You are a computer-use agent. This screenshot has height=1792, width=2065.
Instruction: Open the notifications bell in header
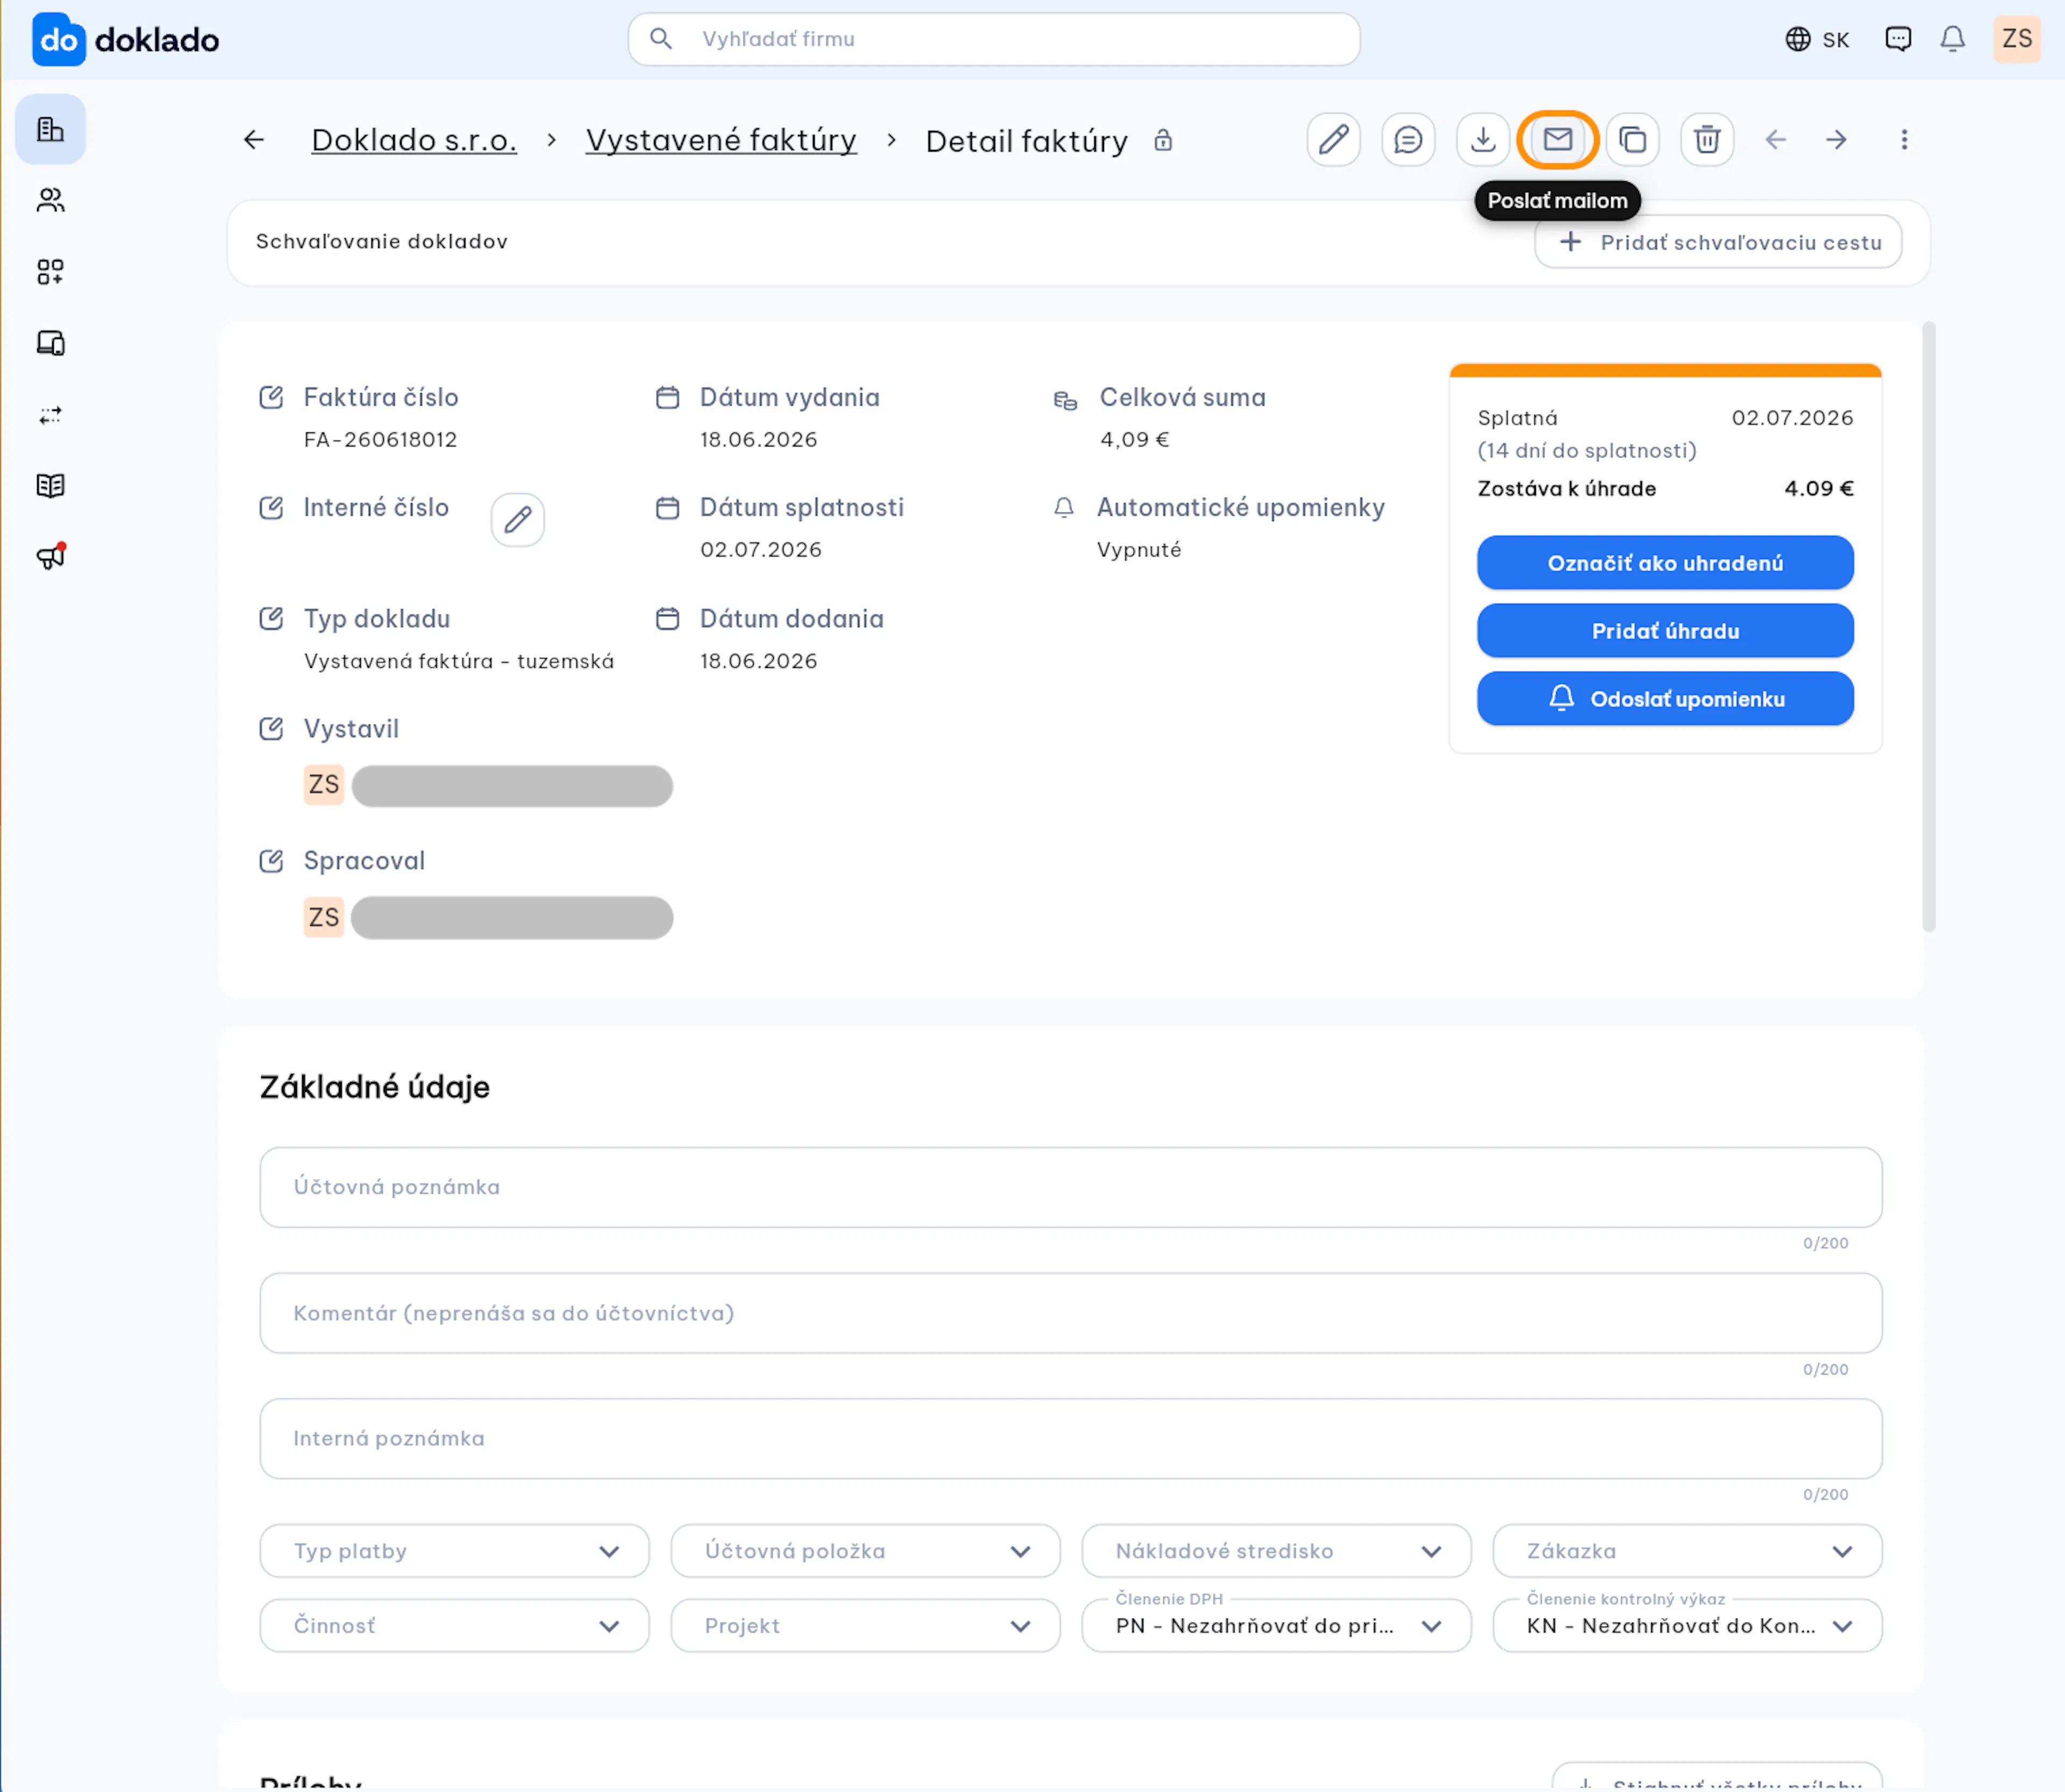point(1953,39)
